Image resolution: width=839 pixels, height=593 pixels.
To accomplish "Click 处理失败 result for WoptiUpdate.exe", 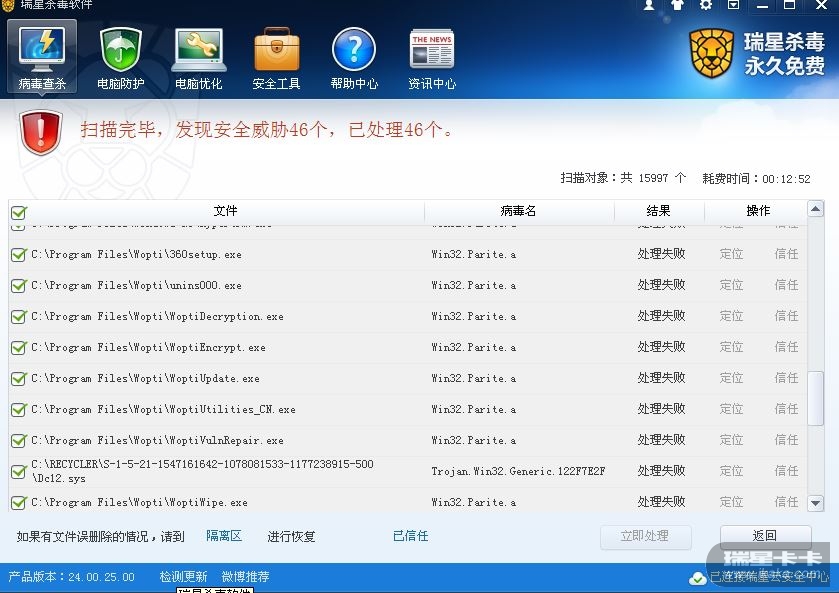I will point(661,378).
